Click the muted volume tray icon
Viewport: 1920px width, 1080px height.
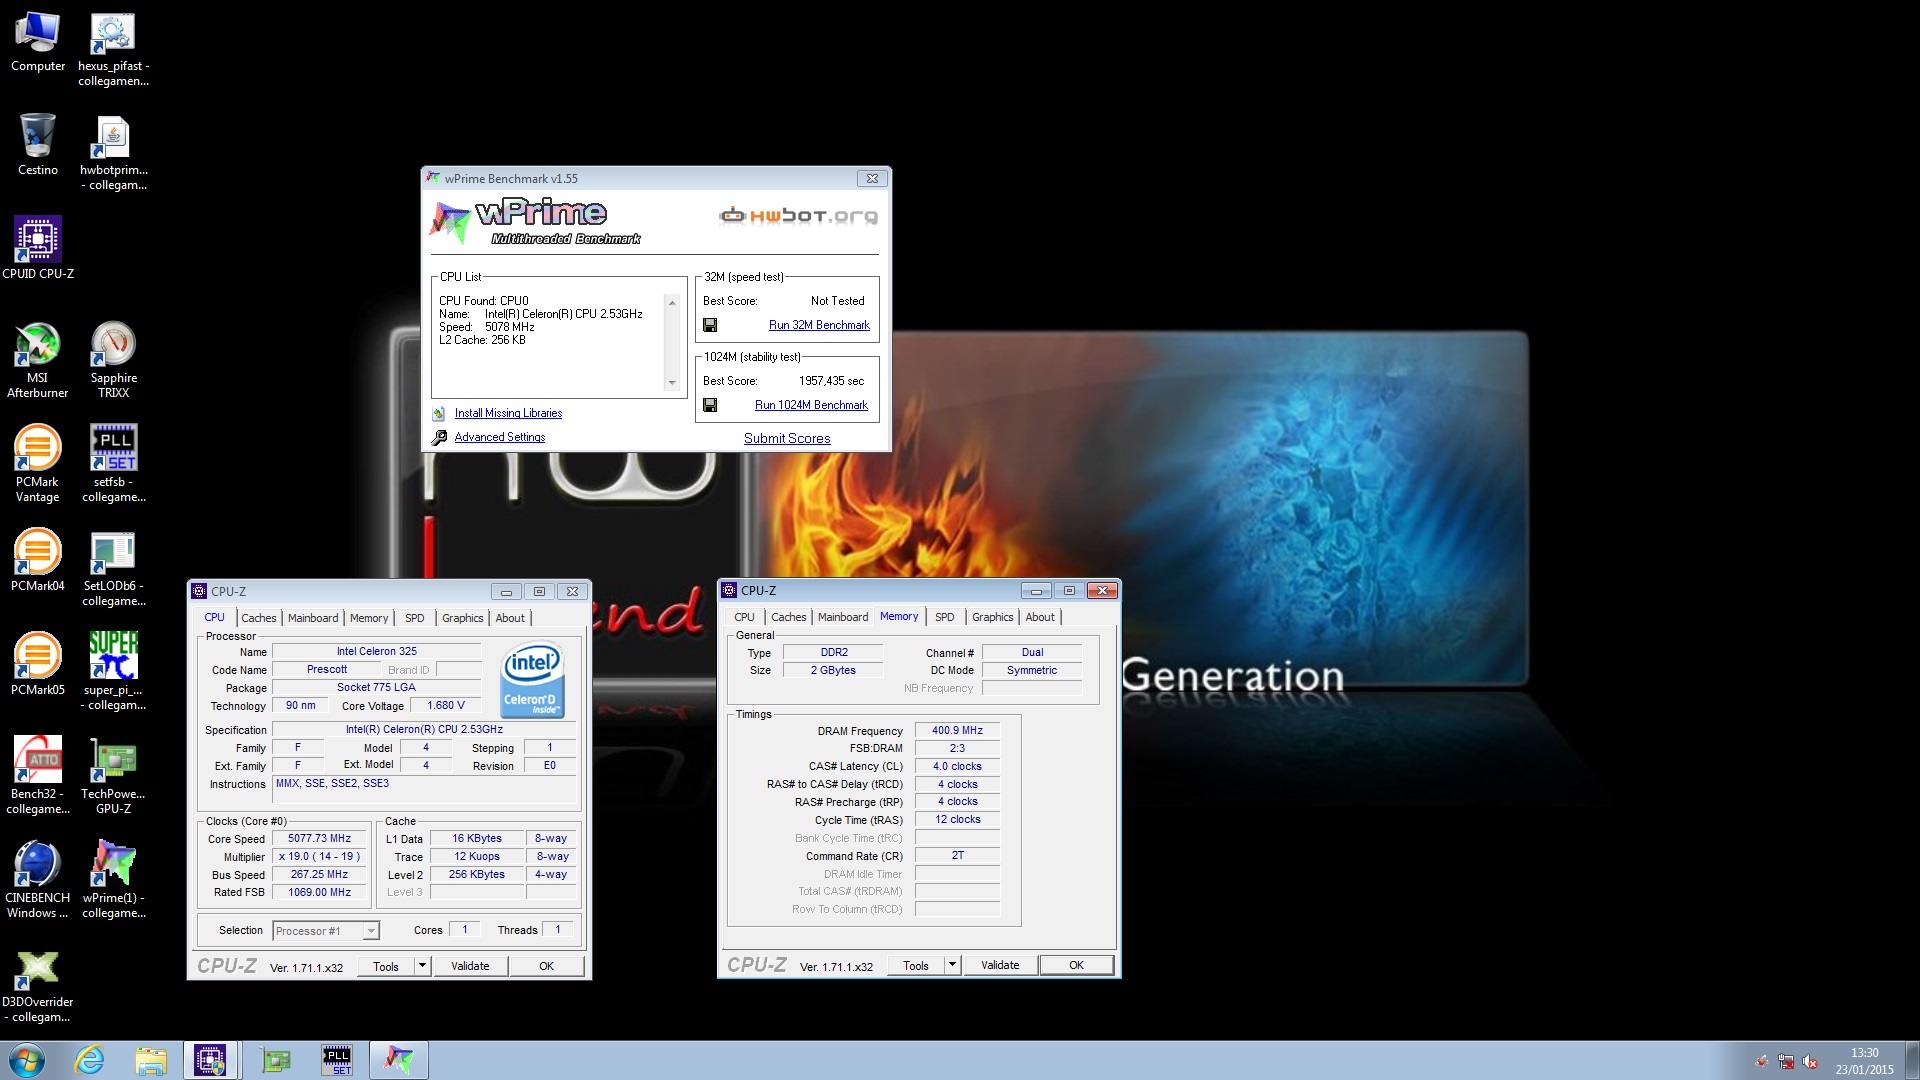pyautogui.click(x=1810, y=1062)
